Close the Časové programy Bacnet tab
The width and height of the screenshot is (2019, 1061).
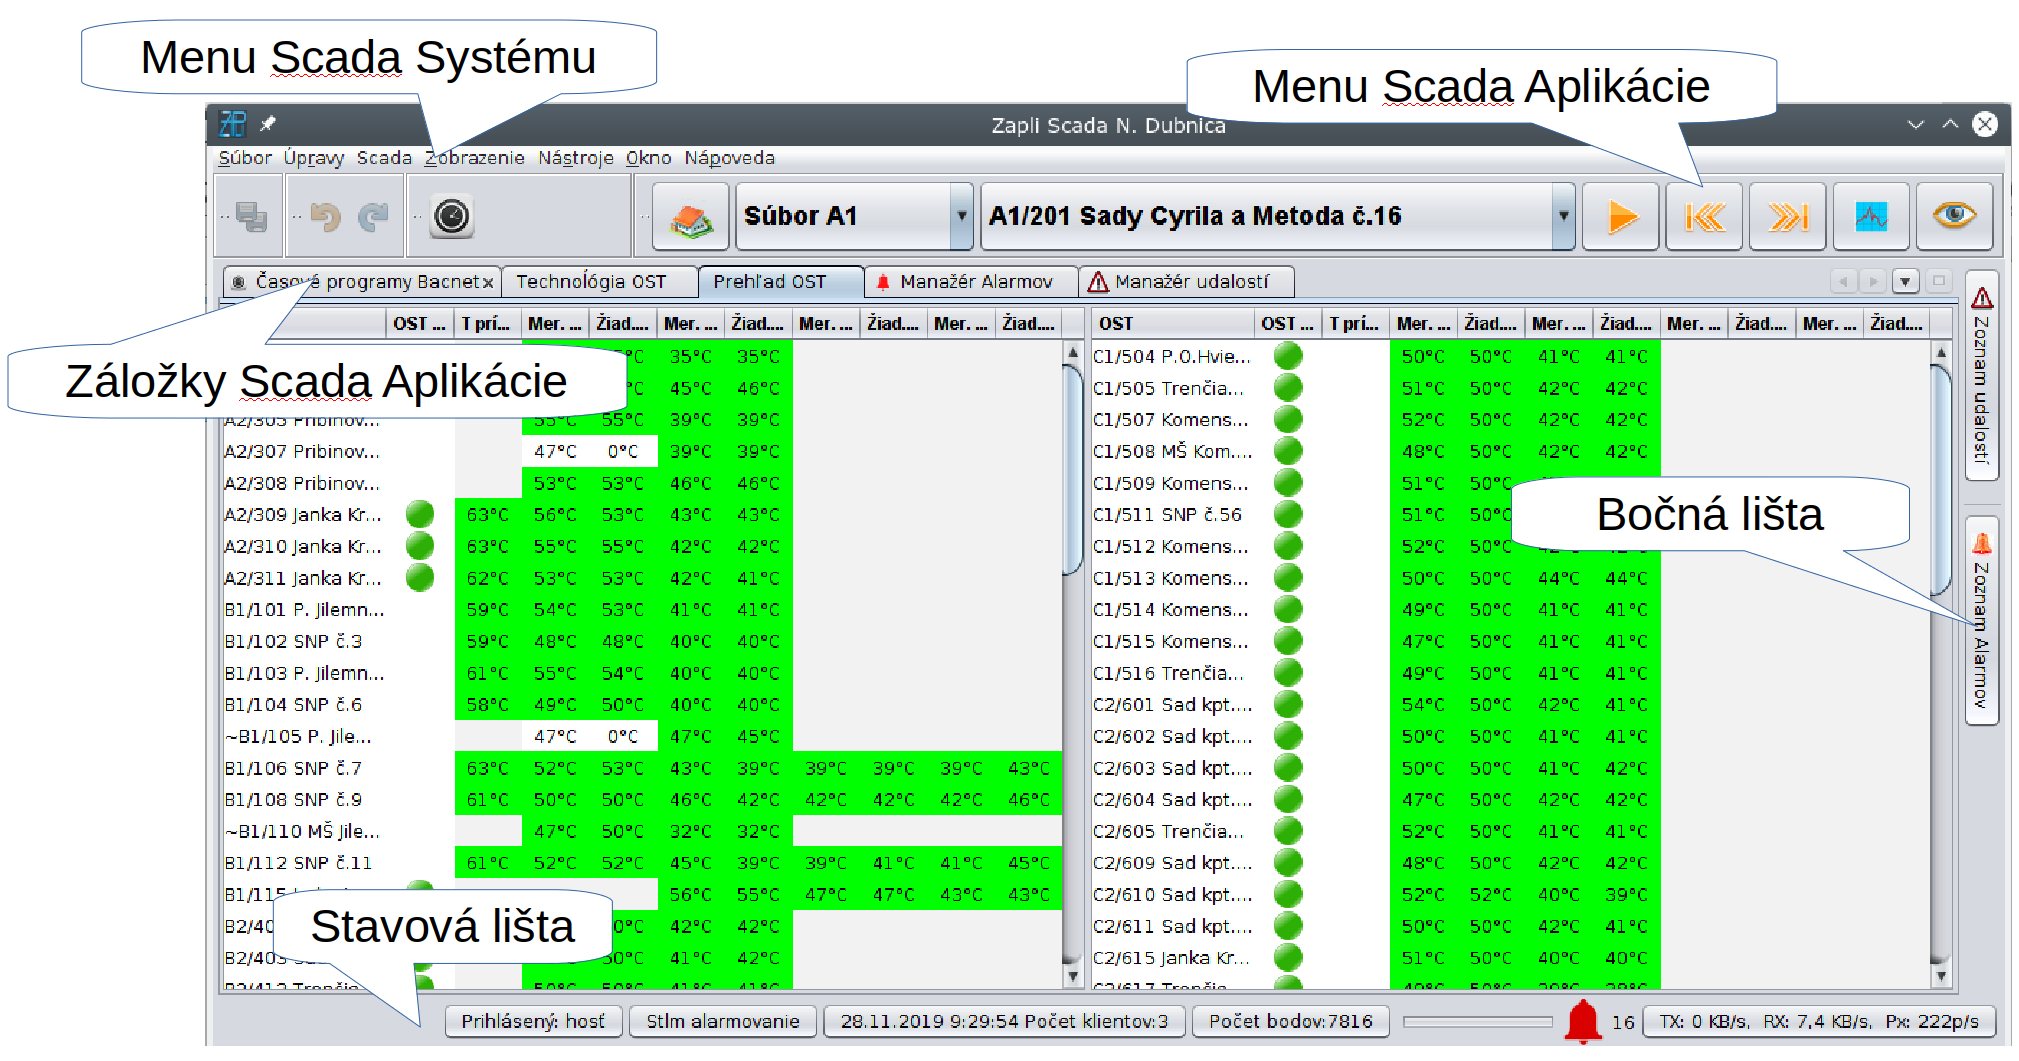(488, 283)
